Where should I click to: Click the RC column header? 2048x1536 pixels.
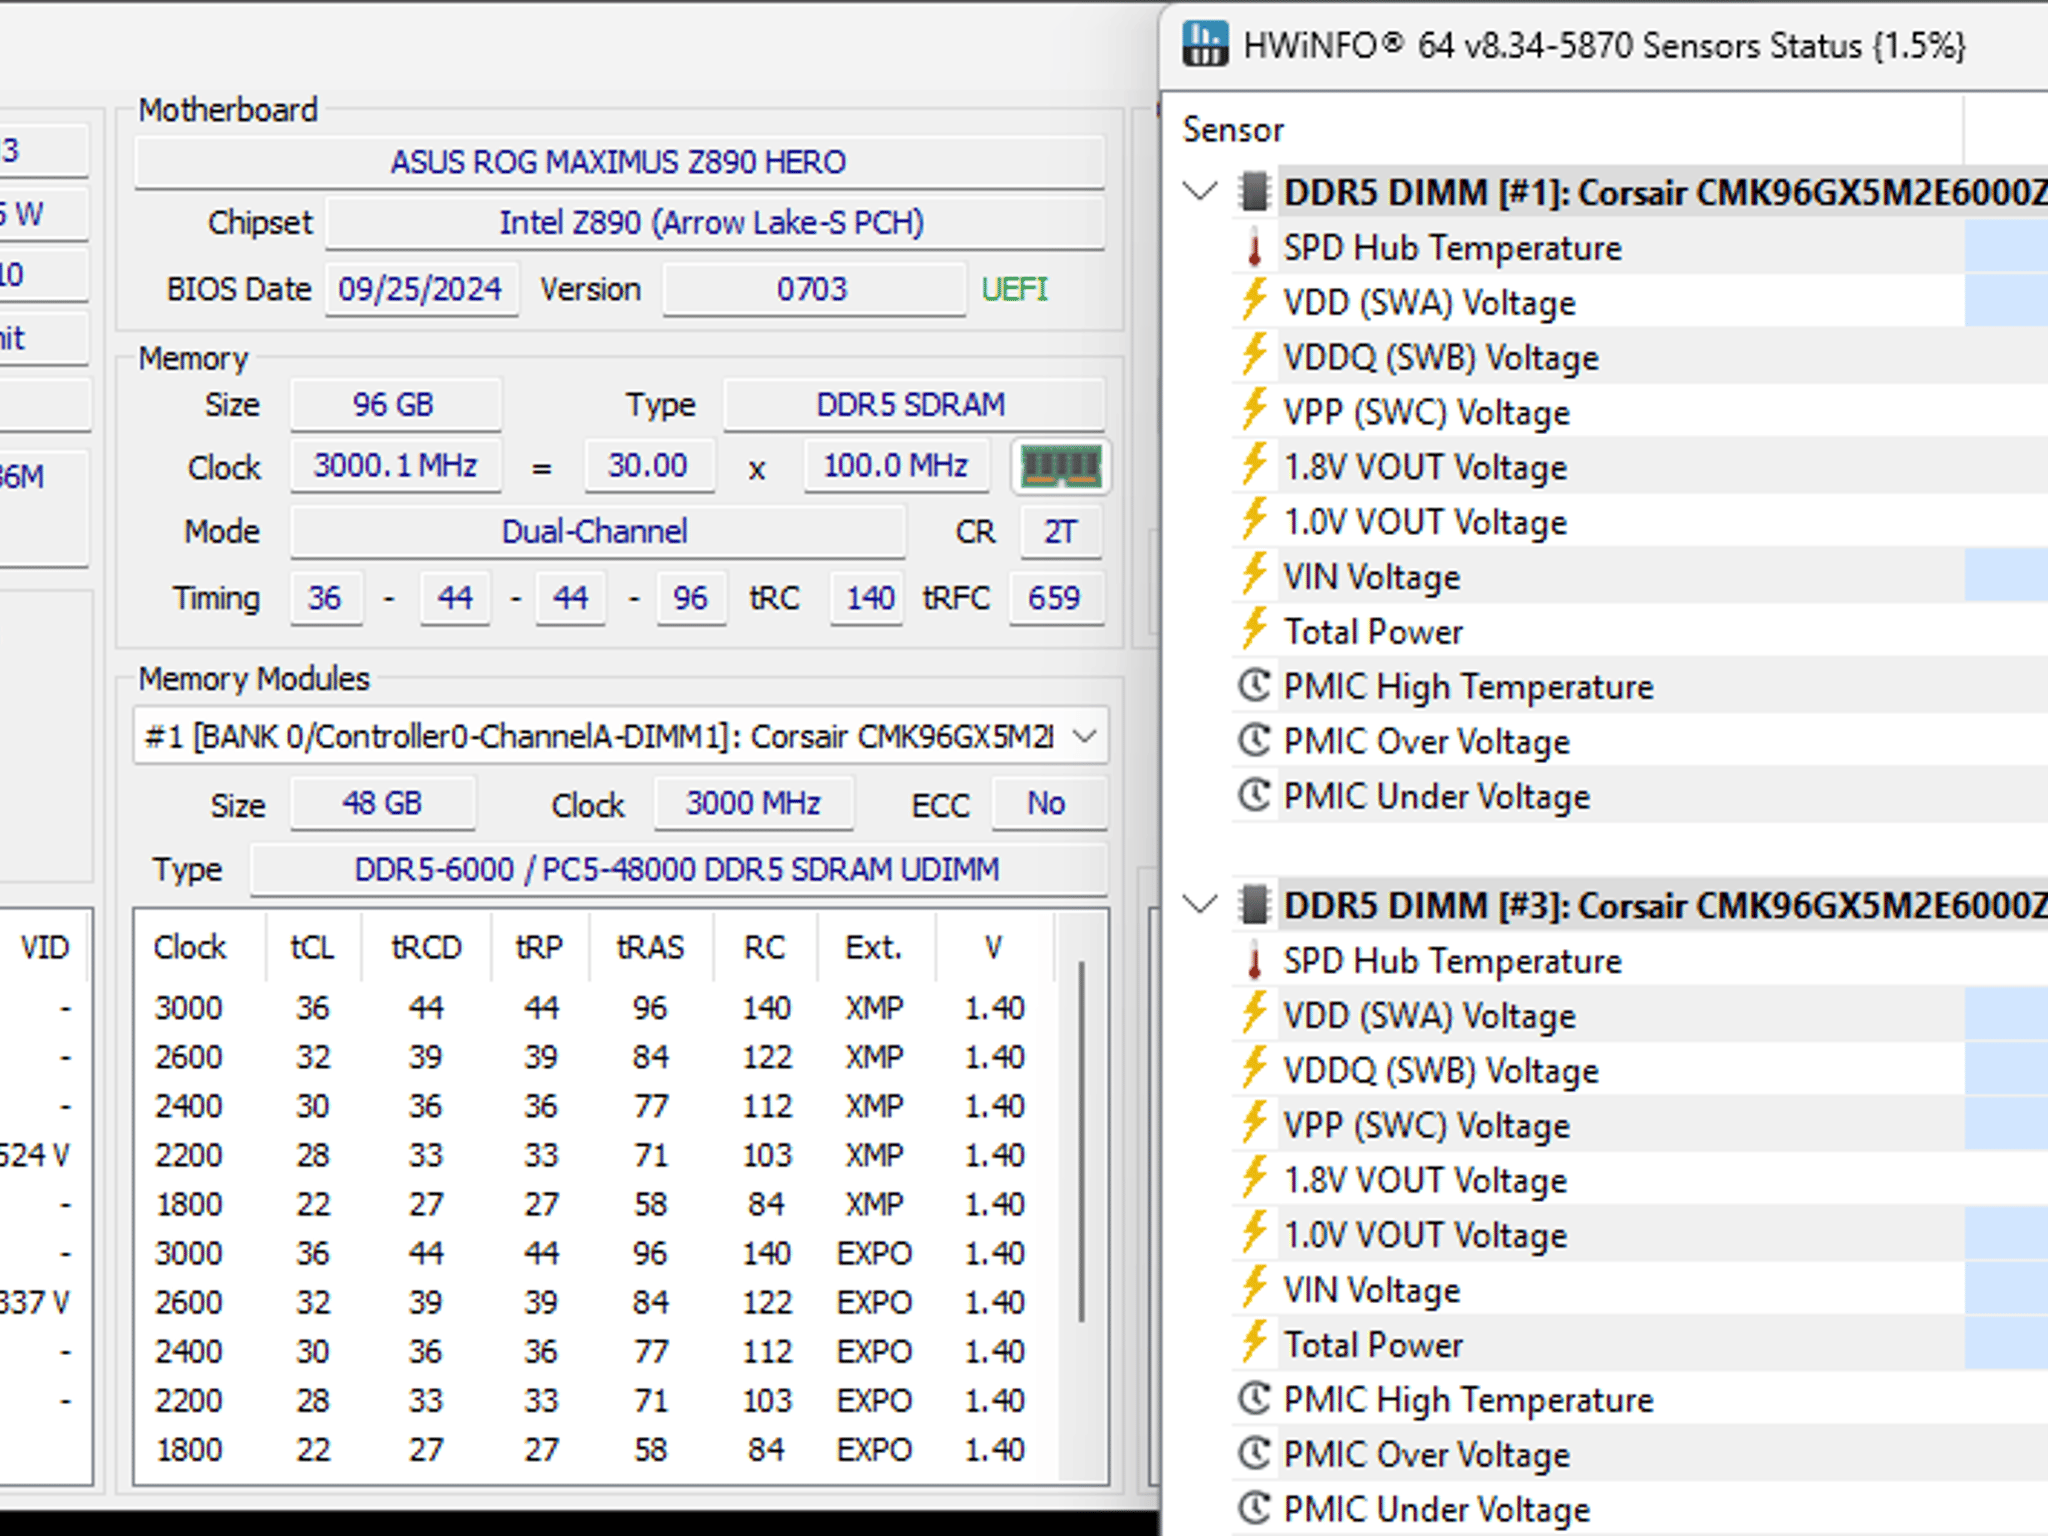coord(764,947)
